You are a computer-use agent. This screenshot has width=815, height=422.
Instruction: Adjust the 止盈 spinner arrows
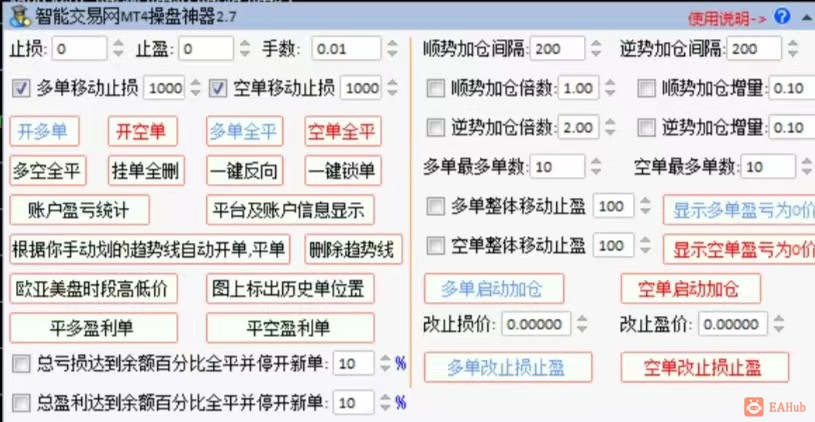[245, 49]
